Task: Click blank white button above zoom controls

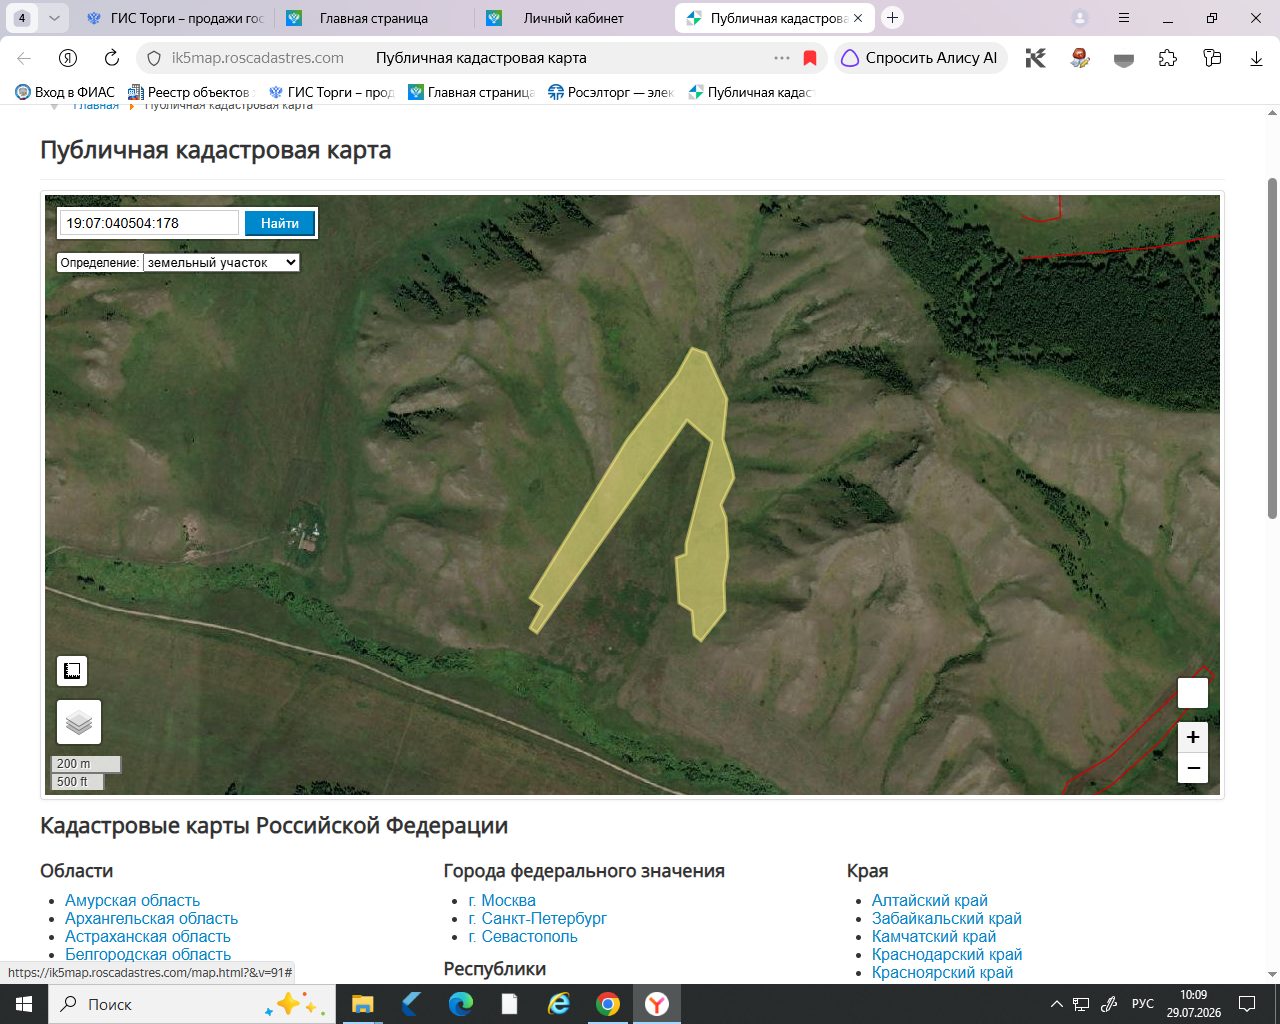Action: click(1193, 693)
